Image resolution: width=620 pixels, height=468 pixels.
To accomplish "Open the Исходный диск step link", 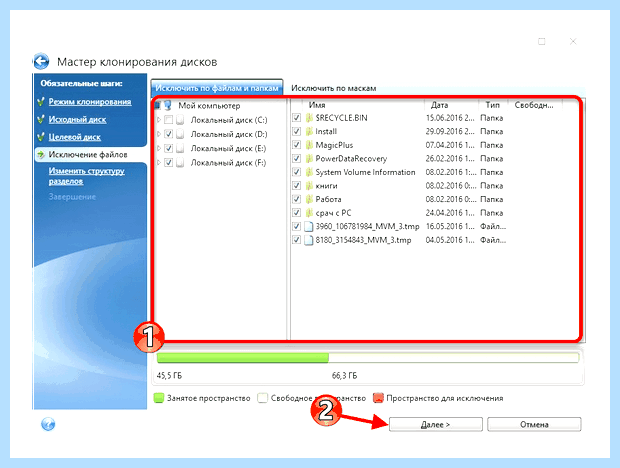I will tap(78, 119).
